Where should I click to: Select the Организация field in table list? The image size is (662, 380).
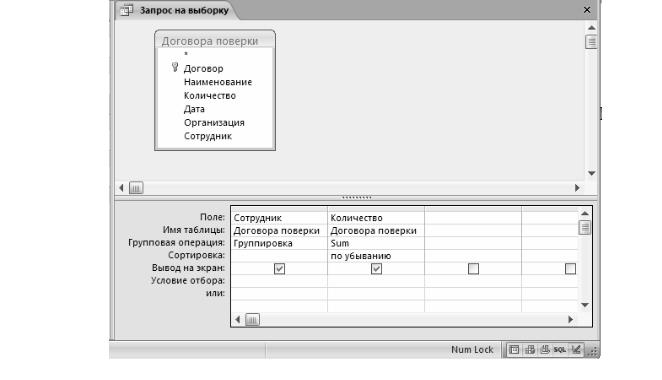pyautogui.click(x=214, y=122)
